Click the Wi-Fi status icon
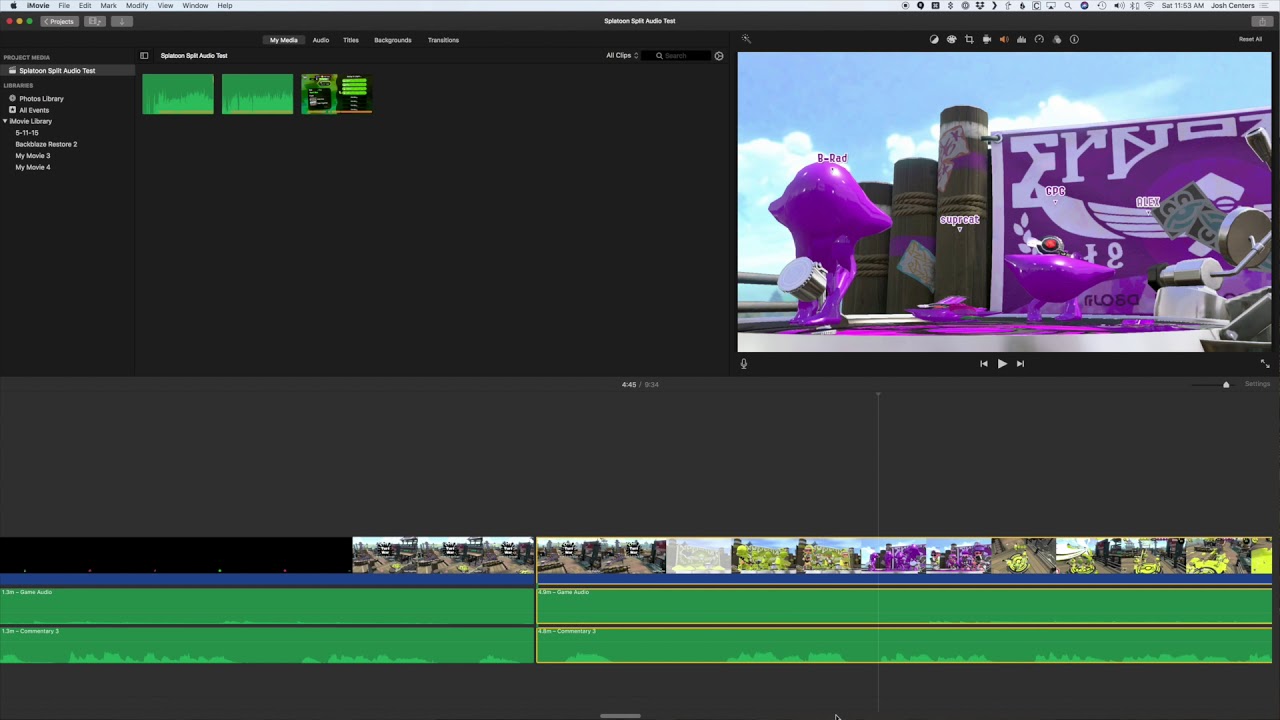The image size is (1280, 720). (1149, 6)
